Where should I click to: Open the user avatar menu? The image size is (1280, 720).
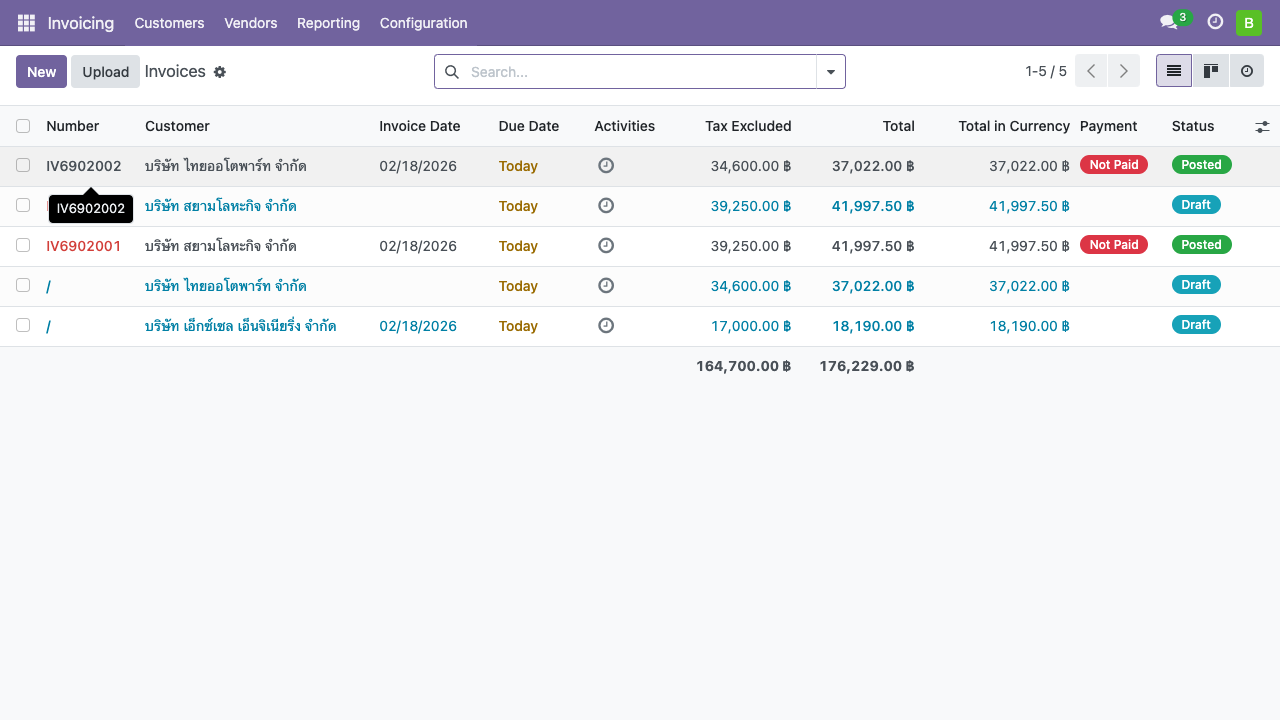(x=1248, y=23)
